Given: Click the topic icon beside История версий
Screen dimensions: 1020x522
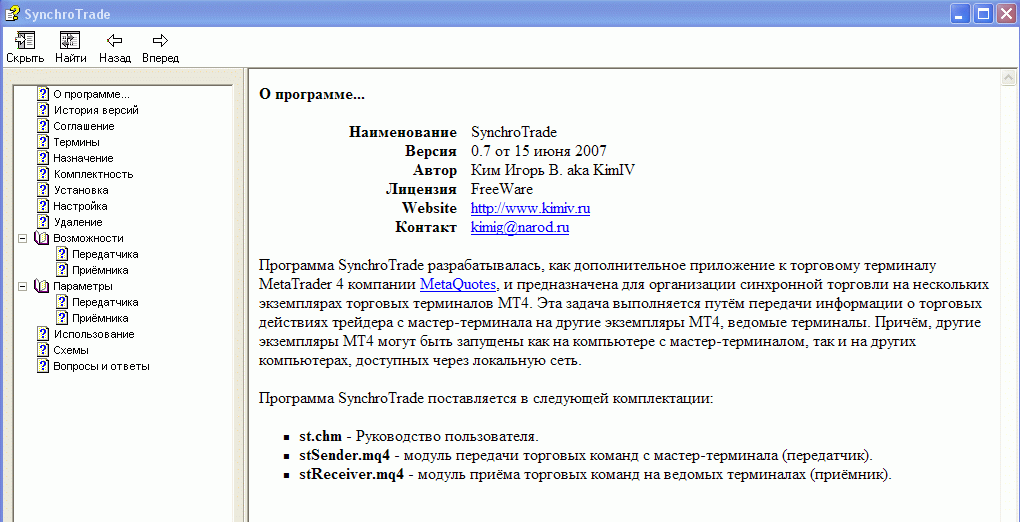Looking at the screenshot, I should 44,110.
